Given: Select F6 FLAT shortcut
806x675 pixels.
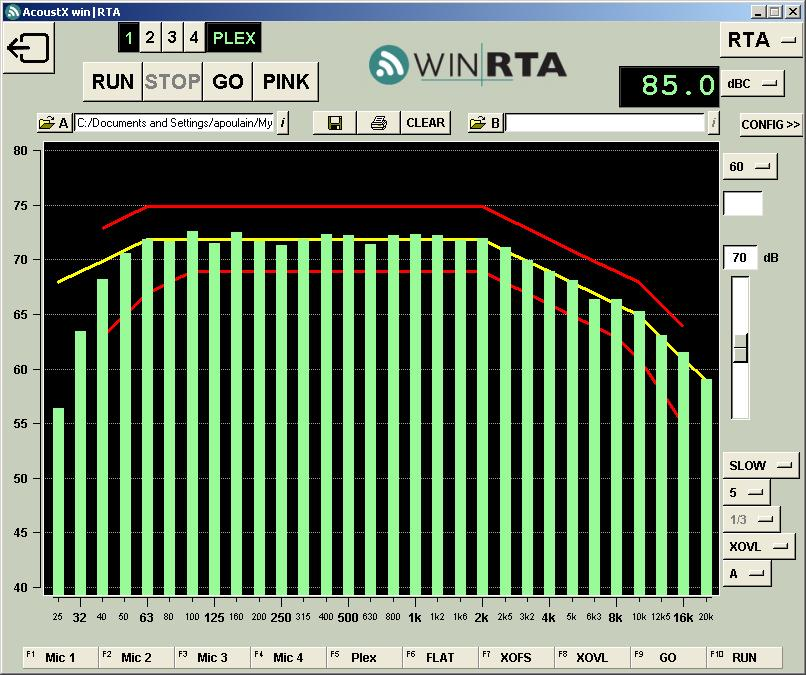Looking at the screenshot, I should tap(440, 657).
